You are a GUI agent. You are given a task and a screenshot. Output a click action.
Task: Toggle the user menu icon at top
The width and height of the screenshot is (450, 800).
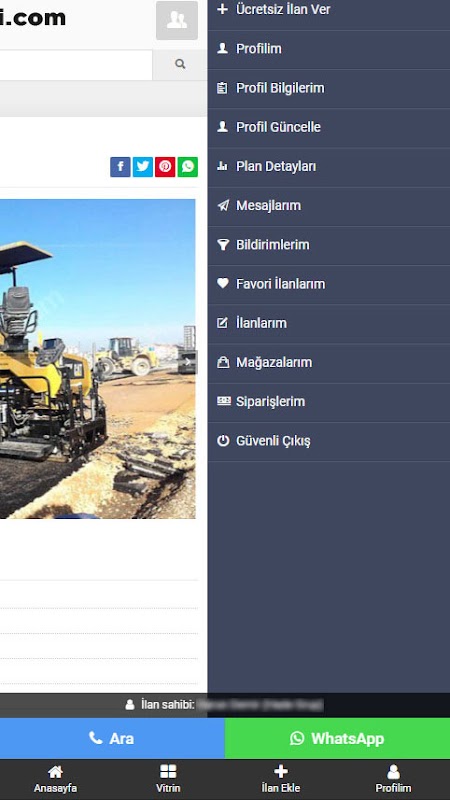[x=177, y=20]
